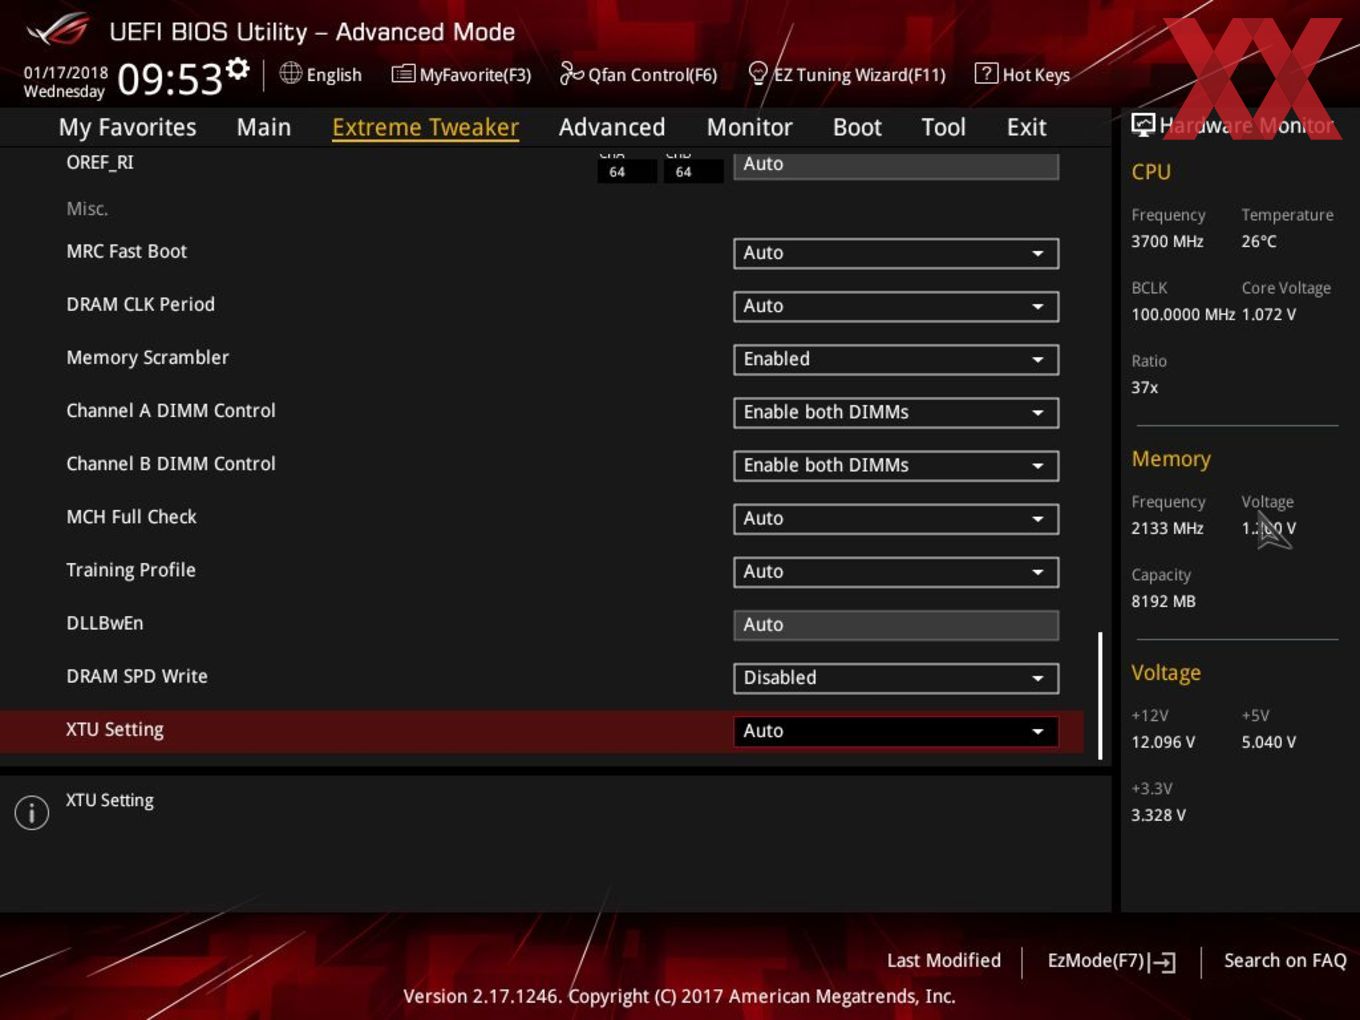Open the Monitor tab

(749, 127)
